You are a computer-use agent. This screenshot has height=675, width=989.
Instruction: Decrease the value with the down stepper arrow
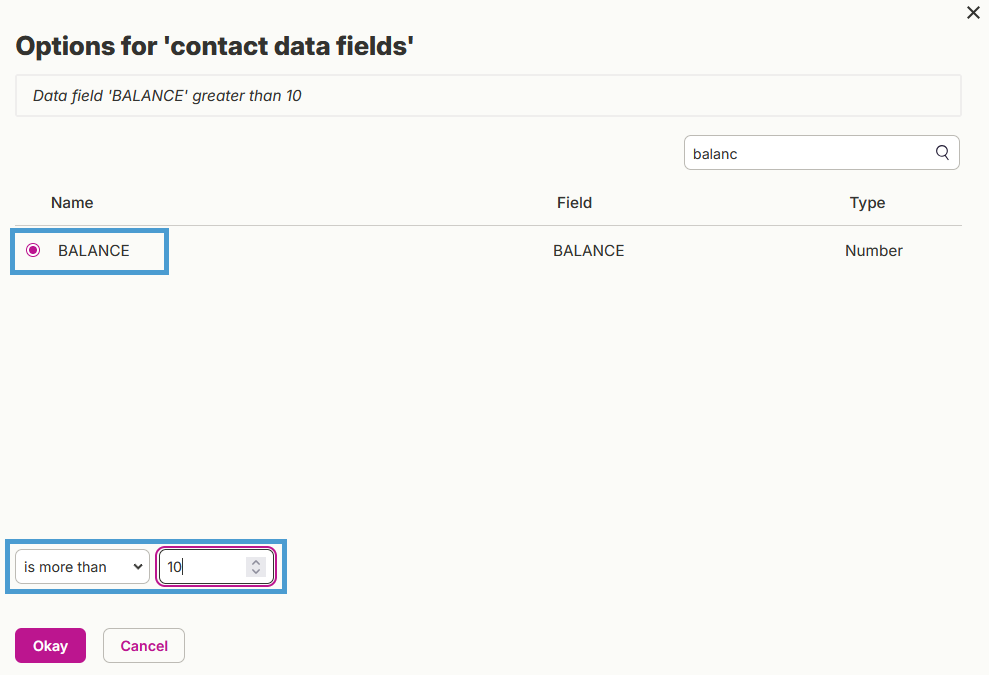click(256, 572)
